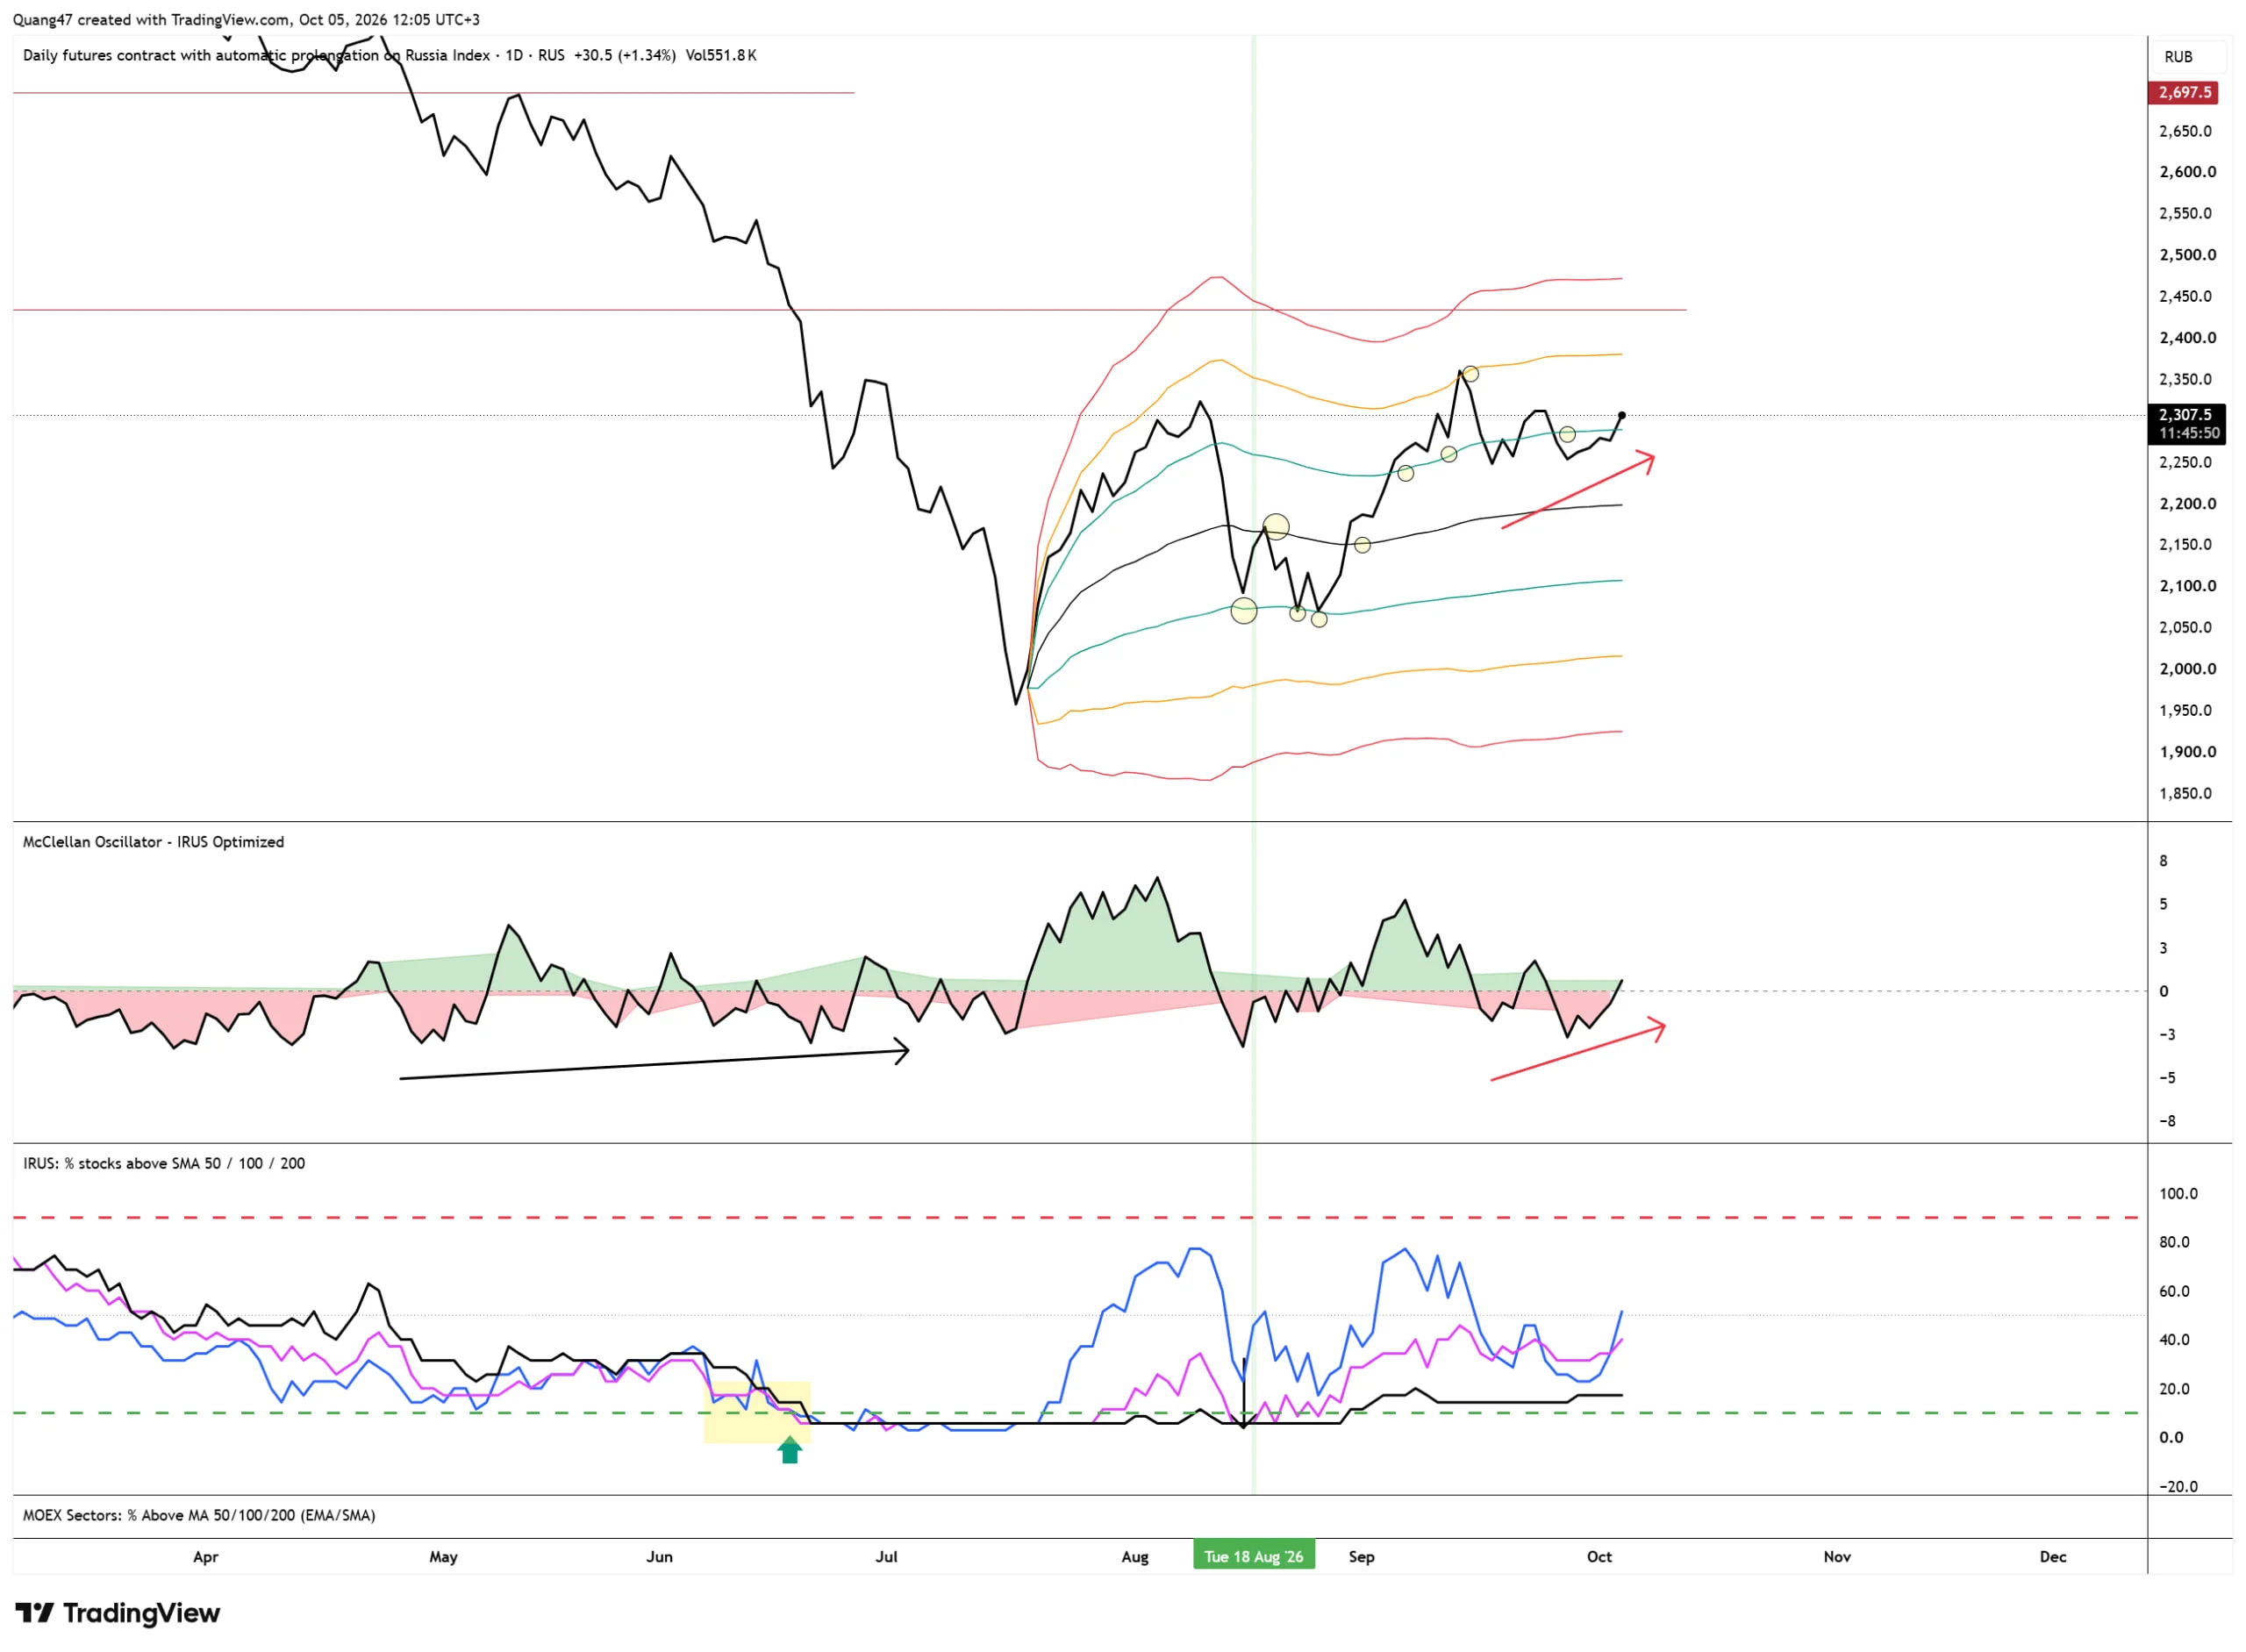Click the Aug label on the time axis

(1134, 1556)
